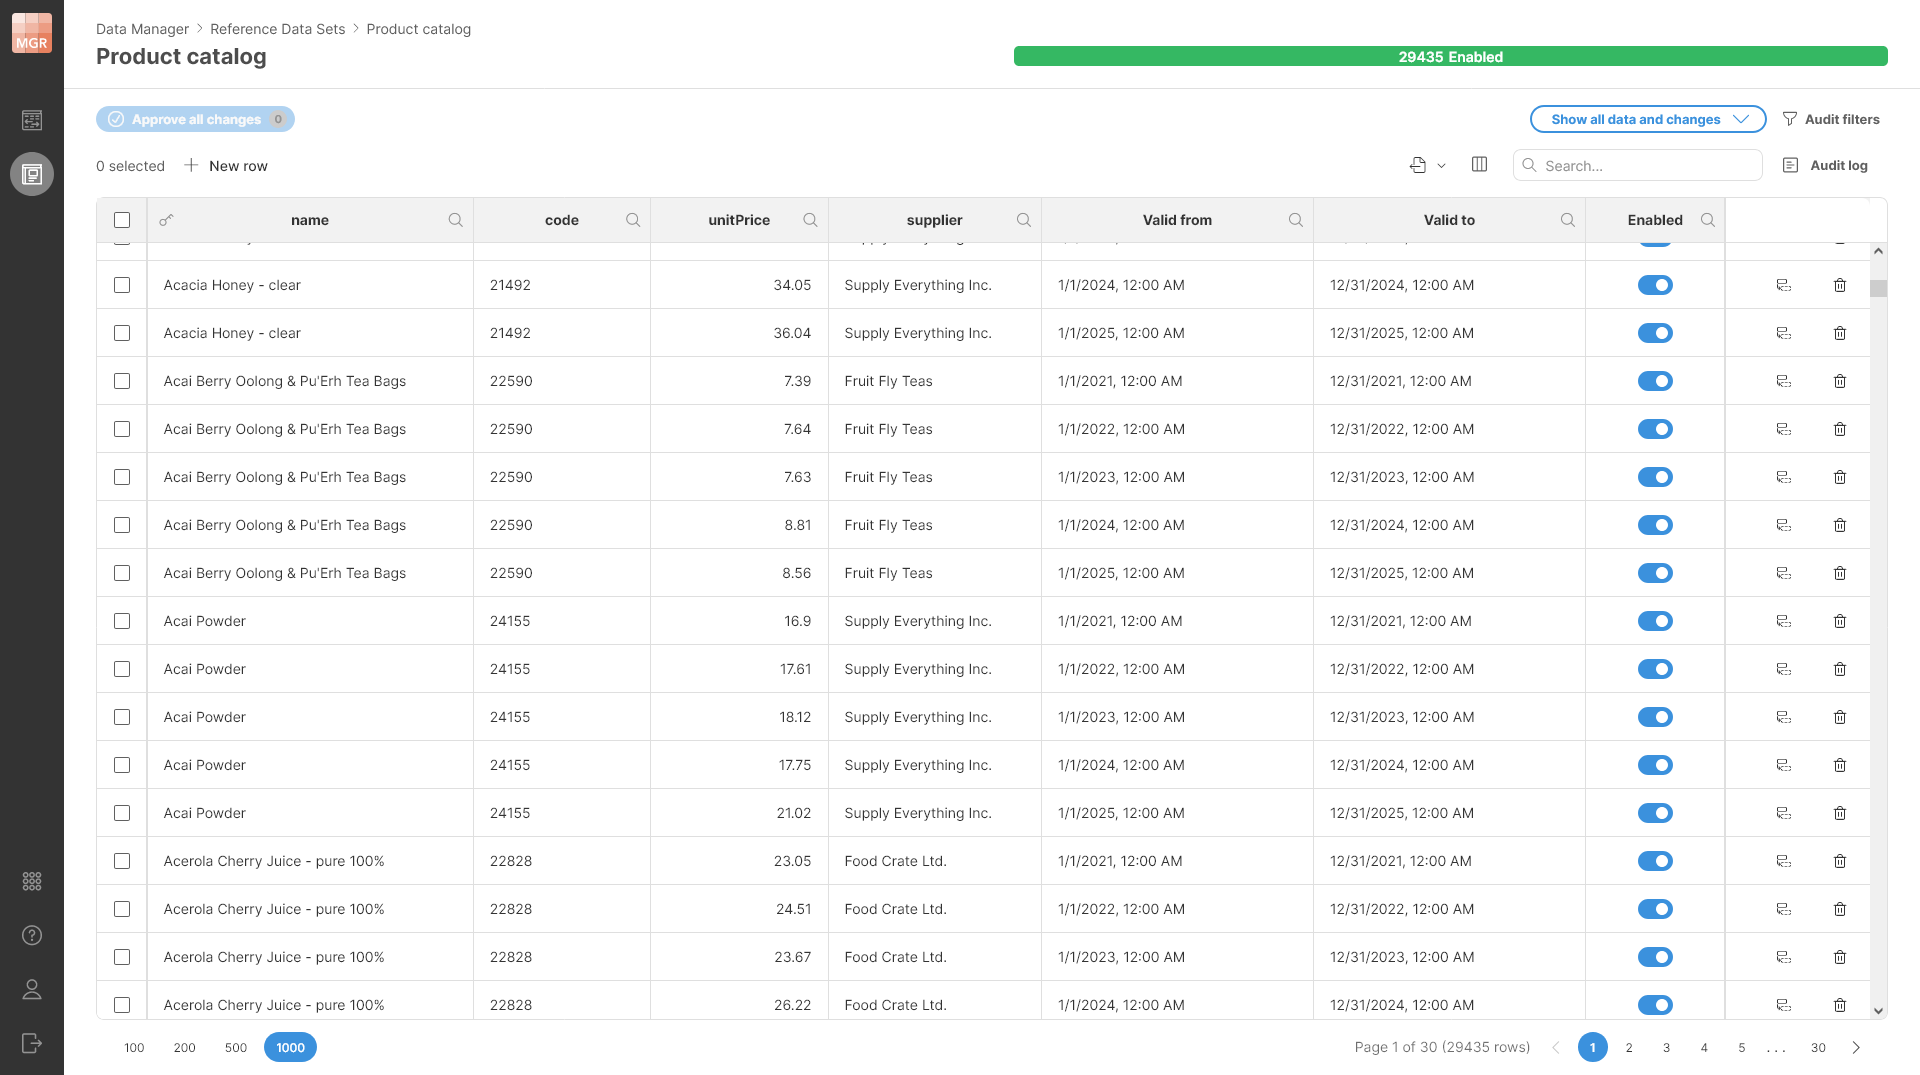The image size is (1920, 1075).
Task: Delete the Acai Powder row priced 16.9
Action: coord(1841,621)
